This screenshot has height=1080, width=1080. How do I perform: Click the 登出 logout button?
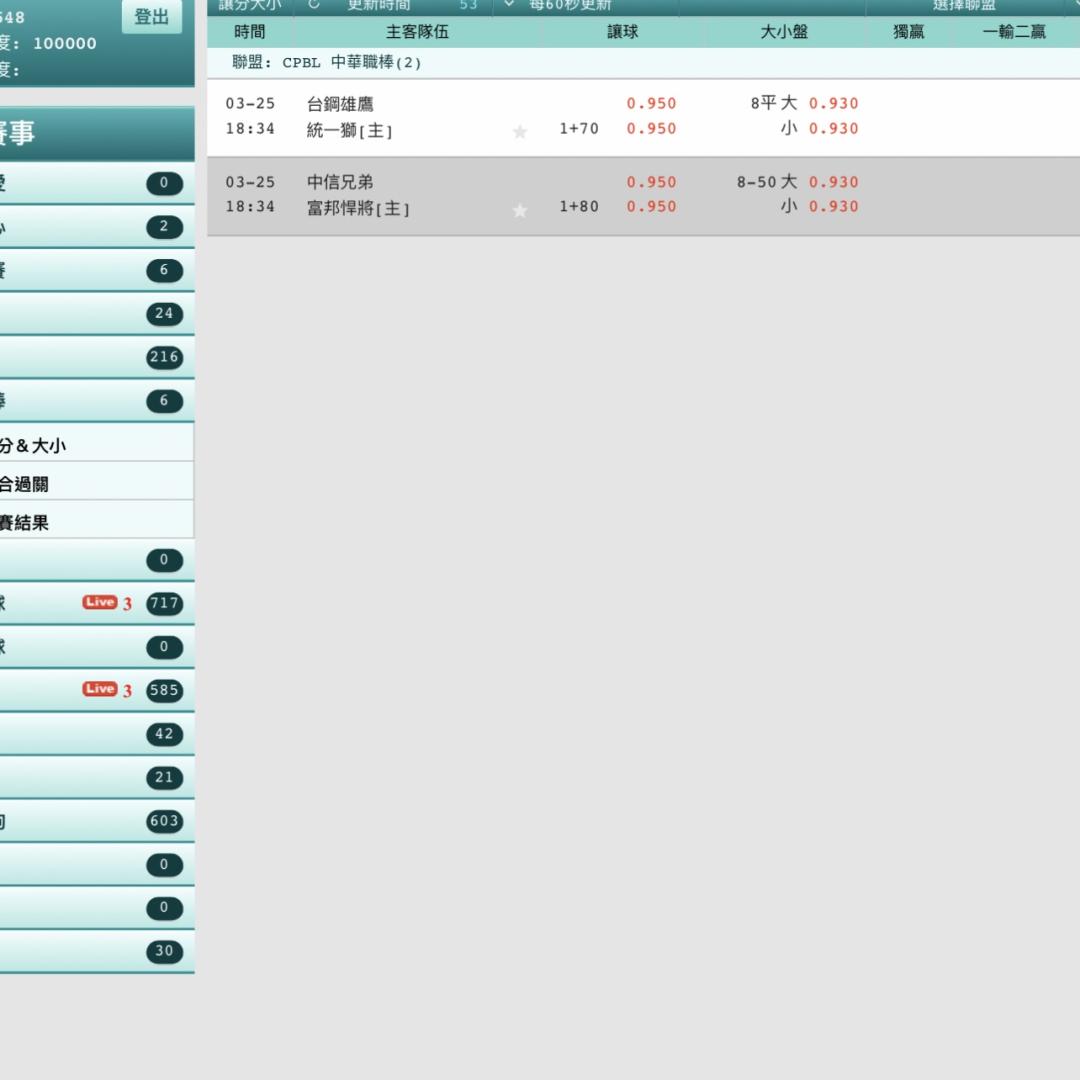pos(152,16)
